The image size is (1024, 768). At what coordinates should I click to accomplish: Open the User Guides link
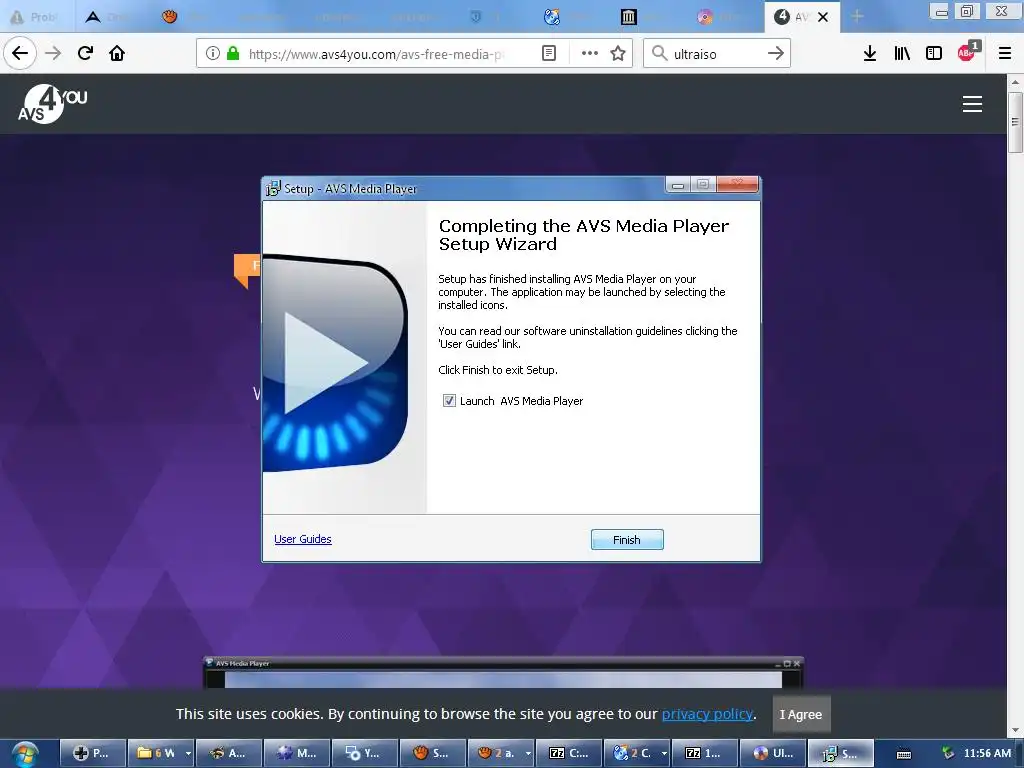pos(302,539)
